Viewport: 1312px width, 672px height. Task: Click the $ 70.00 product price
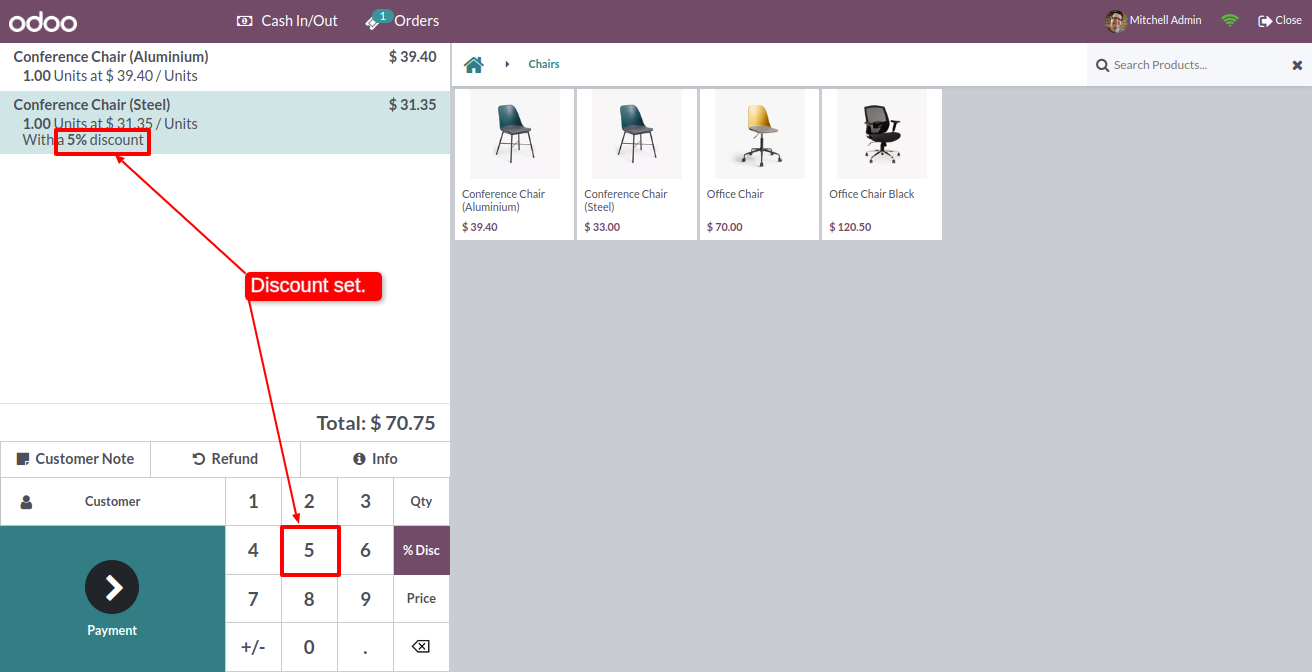coord(725,227)
